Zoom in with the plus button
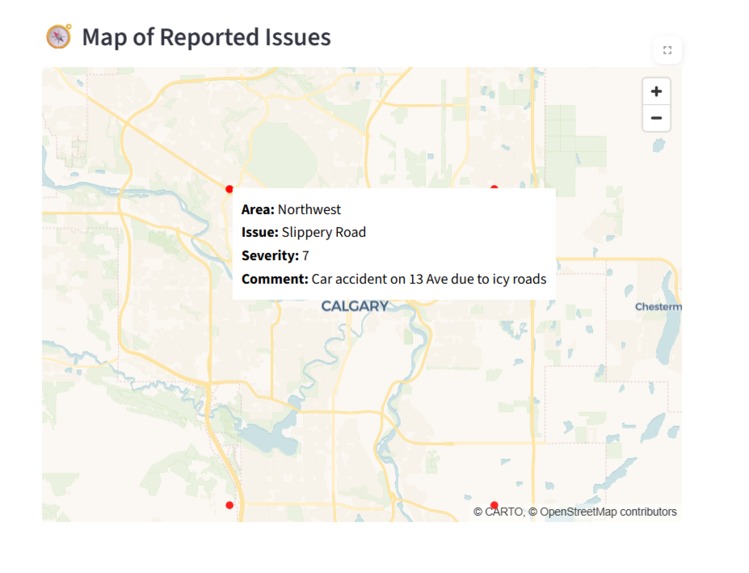This screenshot has width=749, height=573. click(656, 91)
